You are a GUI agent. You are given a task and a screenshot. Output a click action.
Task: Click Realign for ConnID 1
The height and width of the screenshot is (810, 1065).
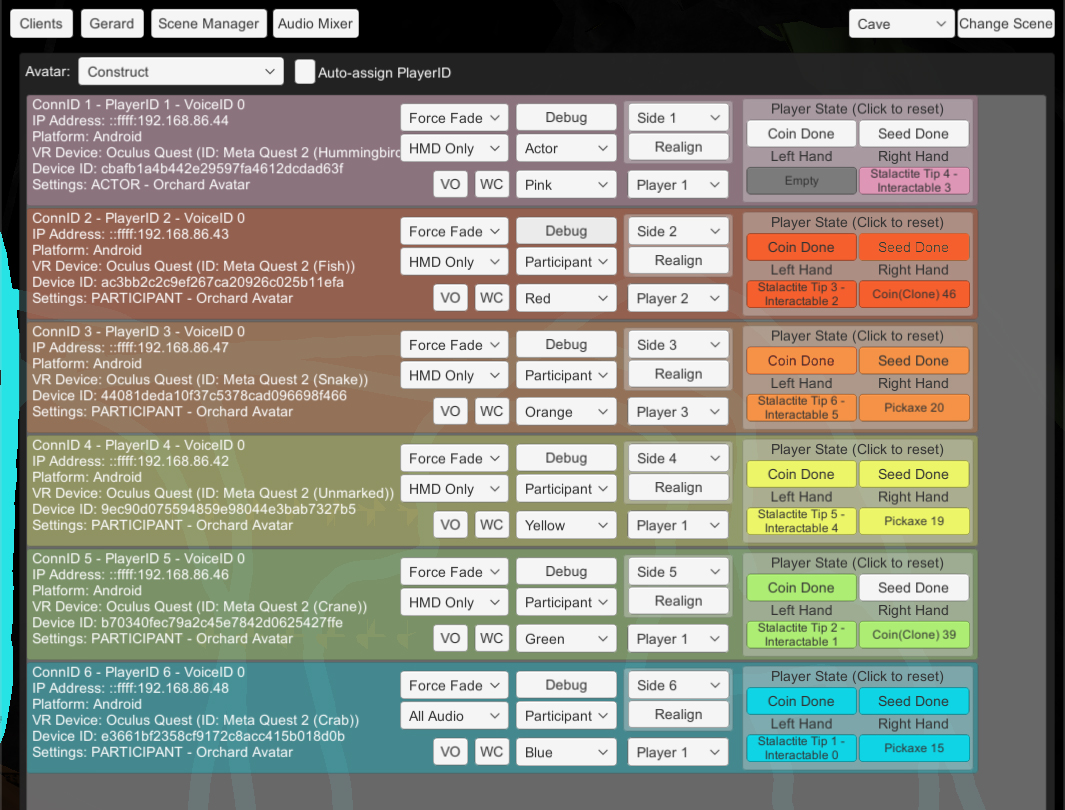[678, 147]
